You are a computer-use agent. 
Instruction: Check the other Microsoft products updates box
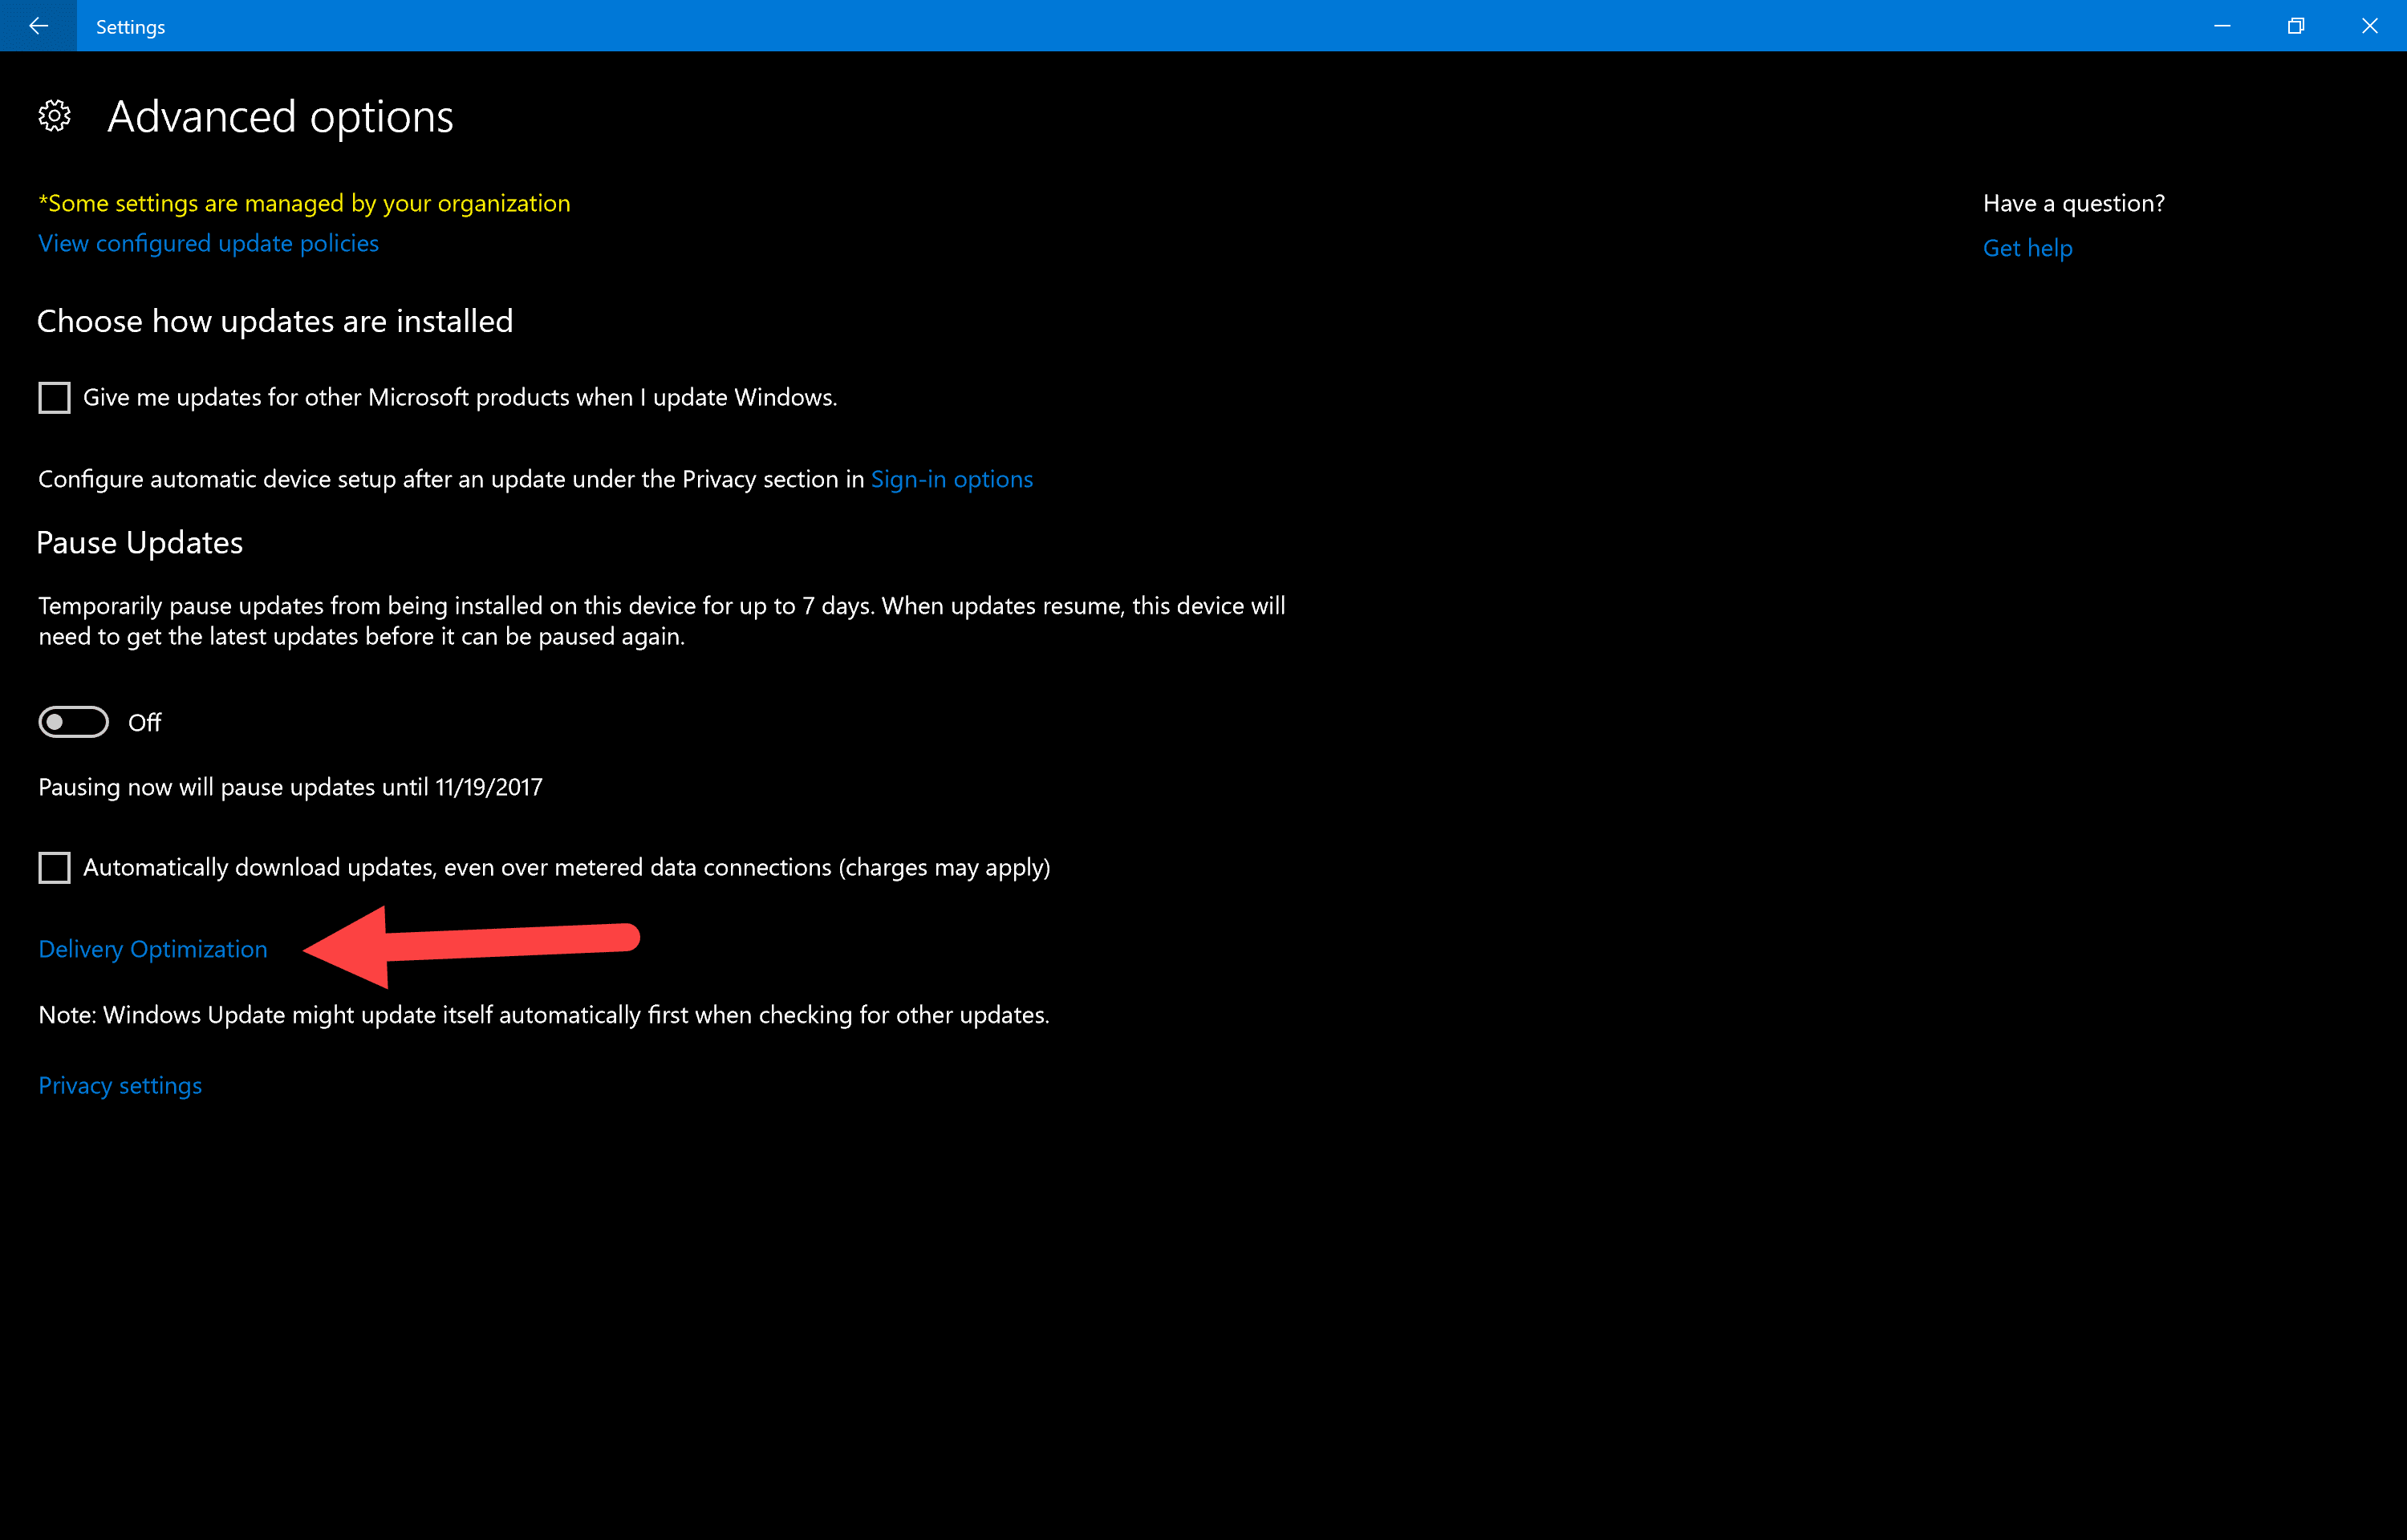pyautogui.click(x=54, y=397)
